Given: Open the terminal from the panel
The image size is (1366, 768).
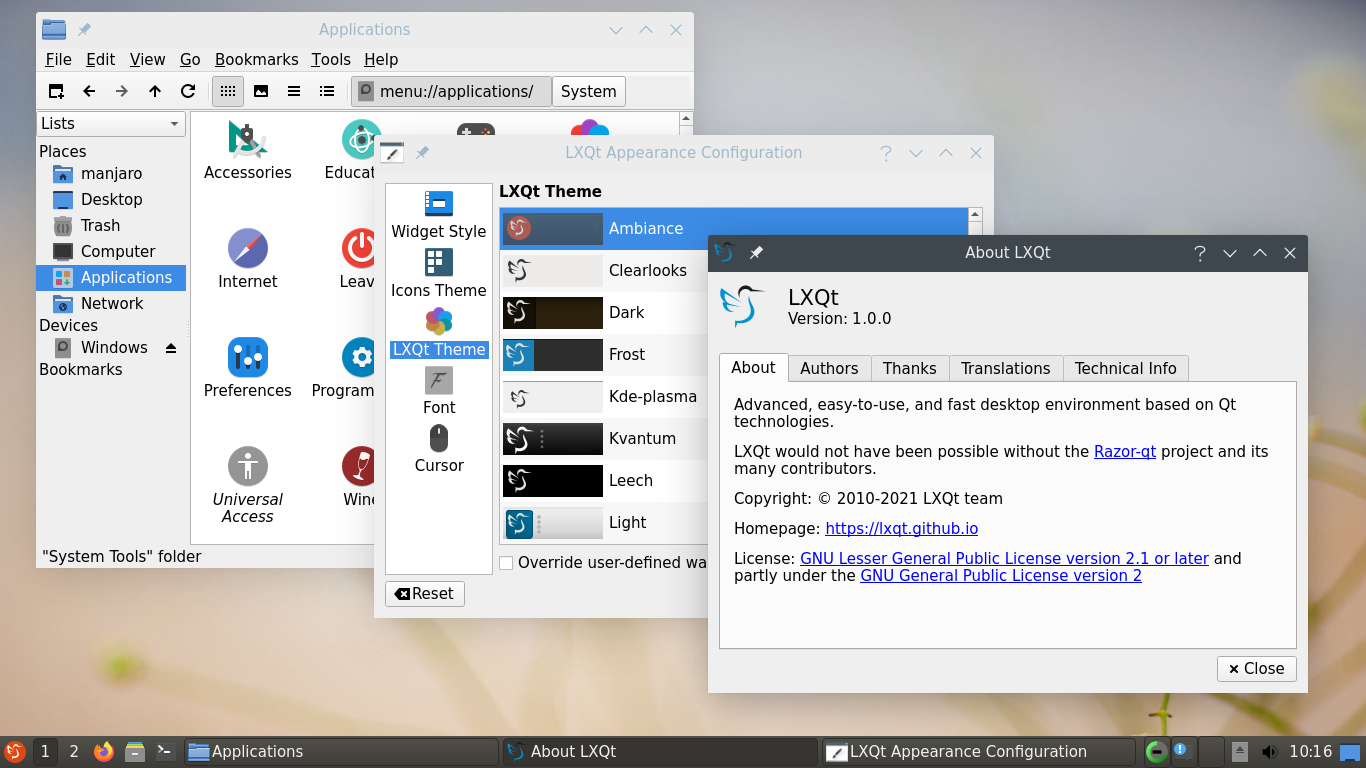Looking at the screenshot, I should pyautogui.click(x=166, y=751).
